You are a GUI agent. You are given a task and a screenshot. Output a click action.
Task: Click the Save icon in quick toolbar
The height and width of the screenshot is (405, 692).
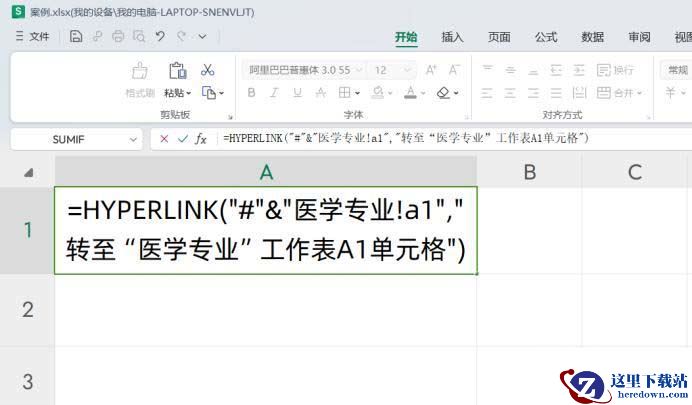pyautogui.click(x=76, y=37)
